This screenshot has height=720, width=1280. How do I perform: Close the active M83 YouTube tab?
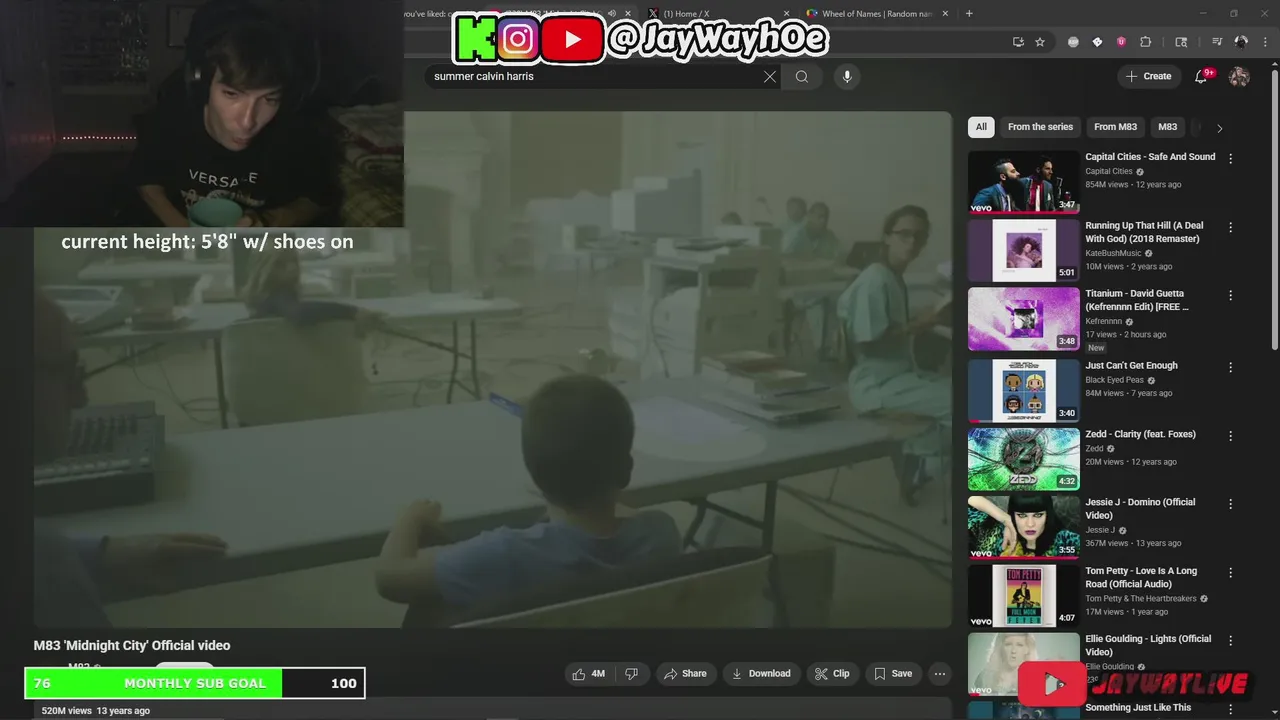629,14
